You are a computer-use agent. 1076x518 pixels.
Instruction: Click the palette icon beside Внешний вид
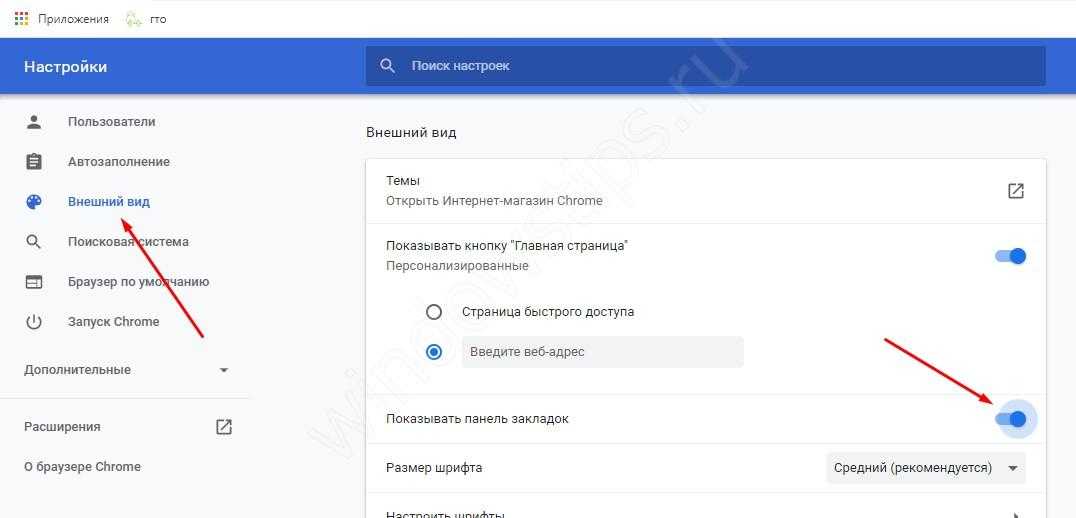[x=34, y=202]
